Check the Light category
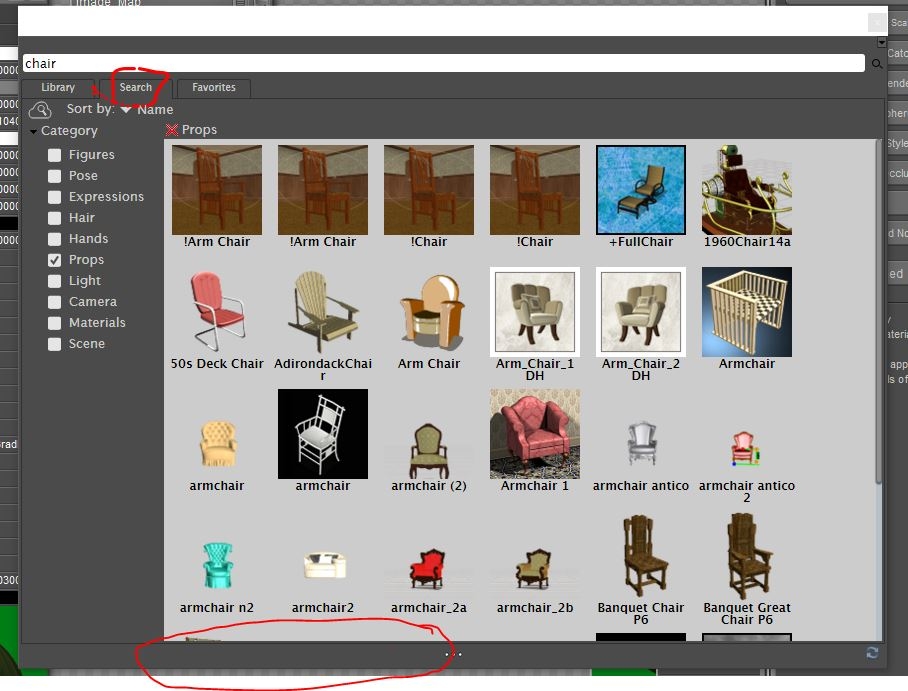 [x=54, y=281]
